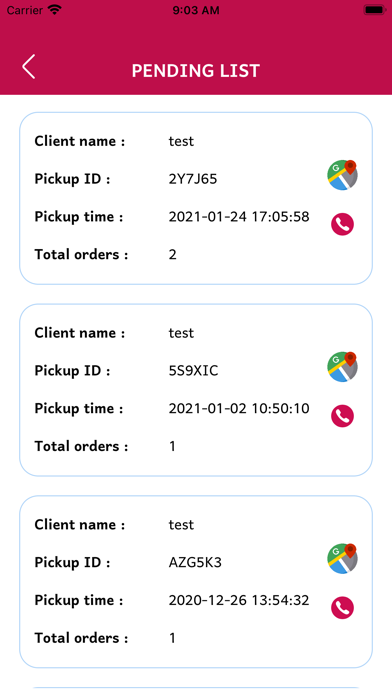Screen dimensions: 392x696
Task: Call client for pickup 2Y7J65
Action: pyautogui.click(x=342, y=224)
